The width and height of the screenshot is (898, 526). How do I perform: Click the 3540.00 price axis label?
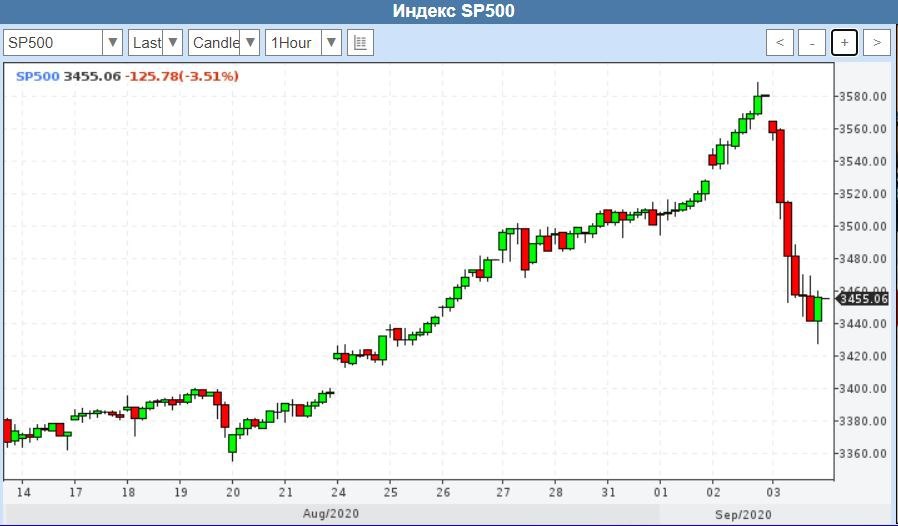pos(863,162)
